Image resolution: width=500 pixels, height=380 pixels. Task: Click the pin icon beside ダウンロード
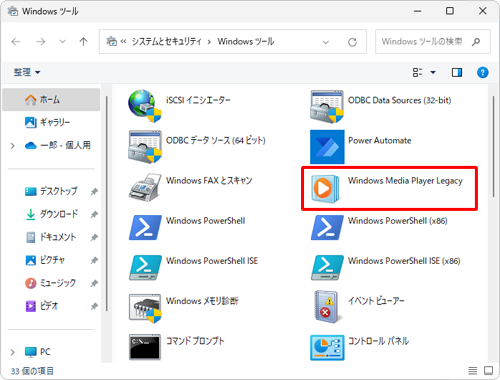click(94, 214)
